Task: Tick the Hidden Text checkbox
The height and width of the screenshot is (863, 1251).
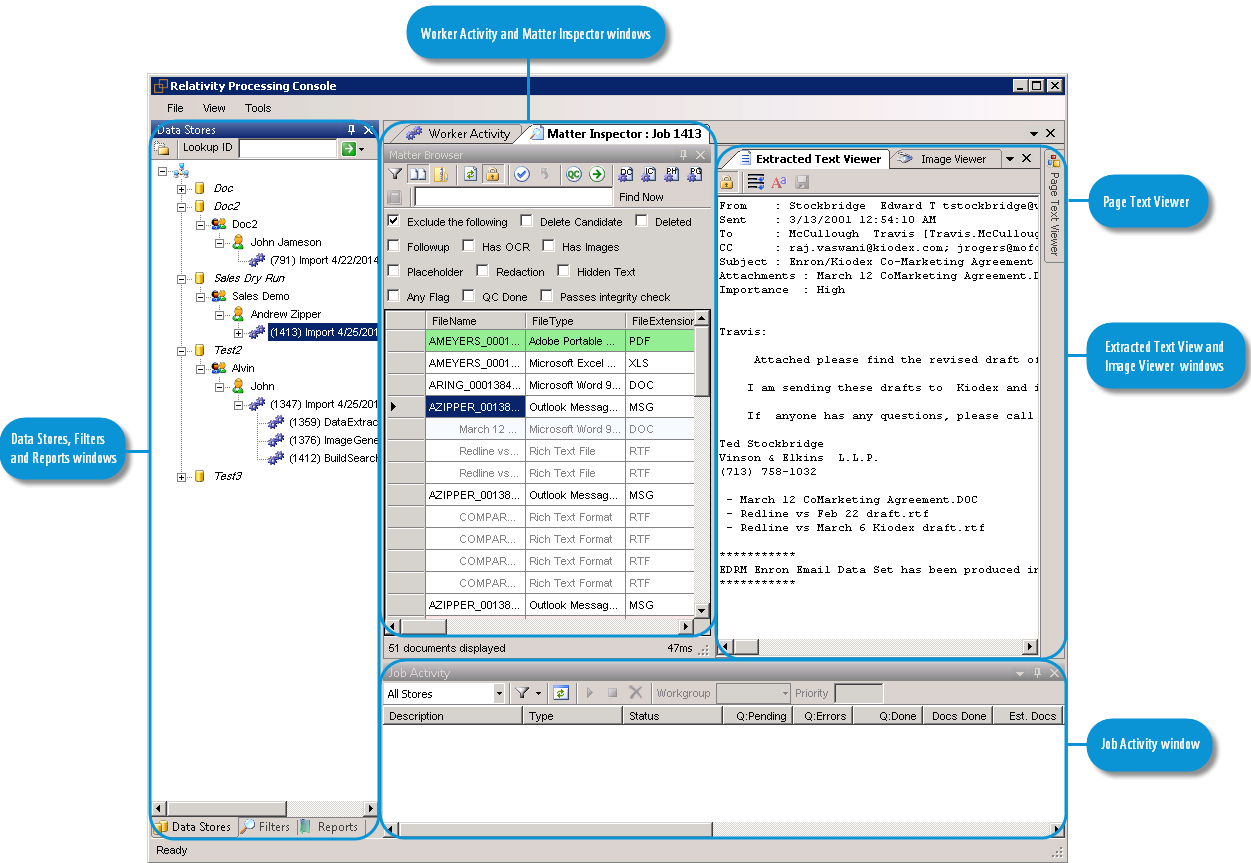Action: pos(564,271)
